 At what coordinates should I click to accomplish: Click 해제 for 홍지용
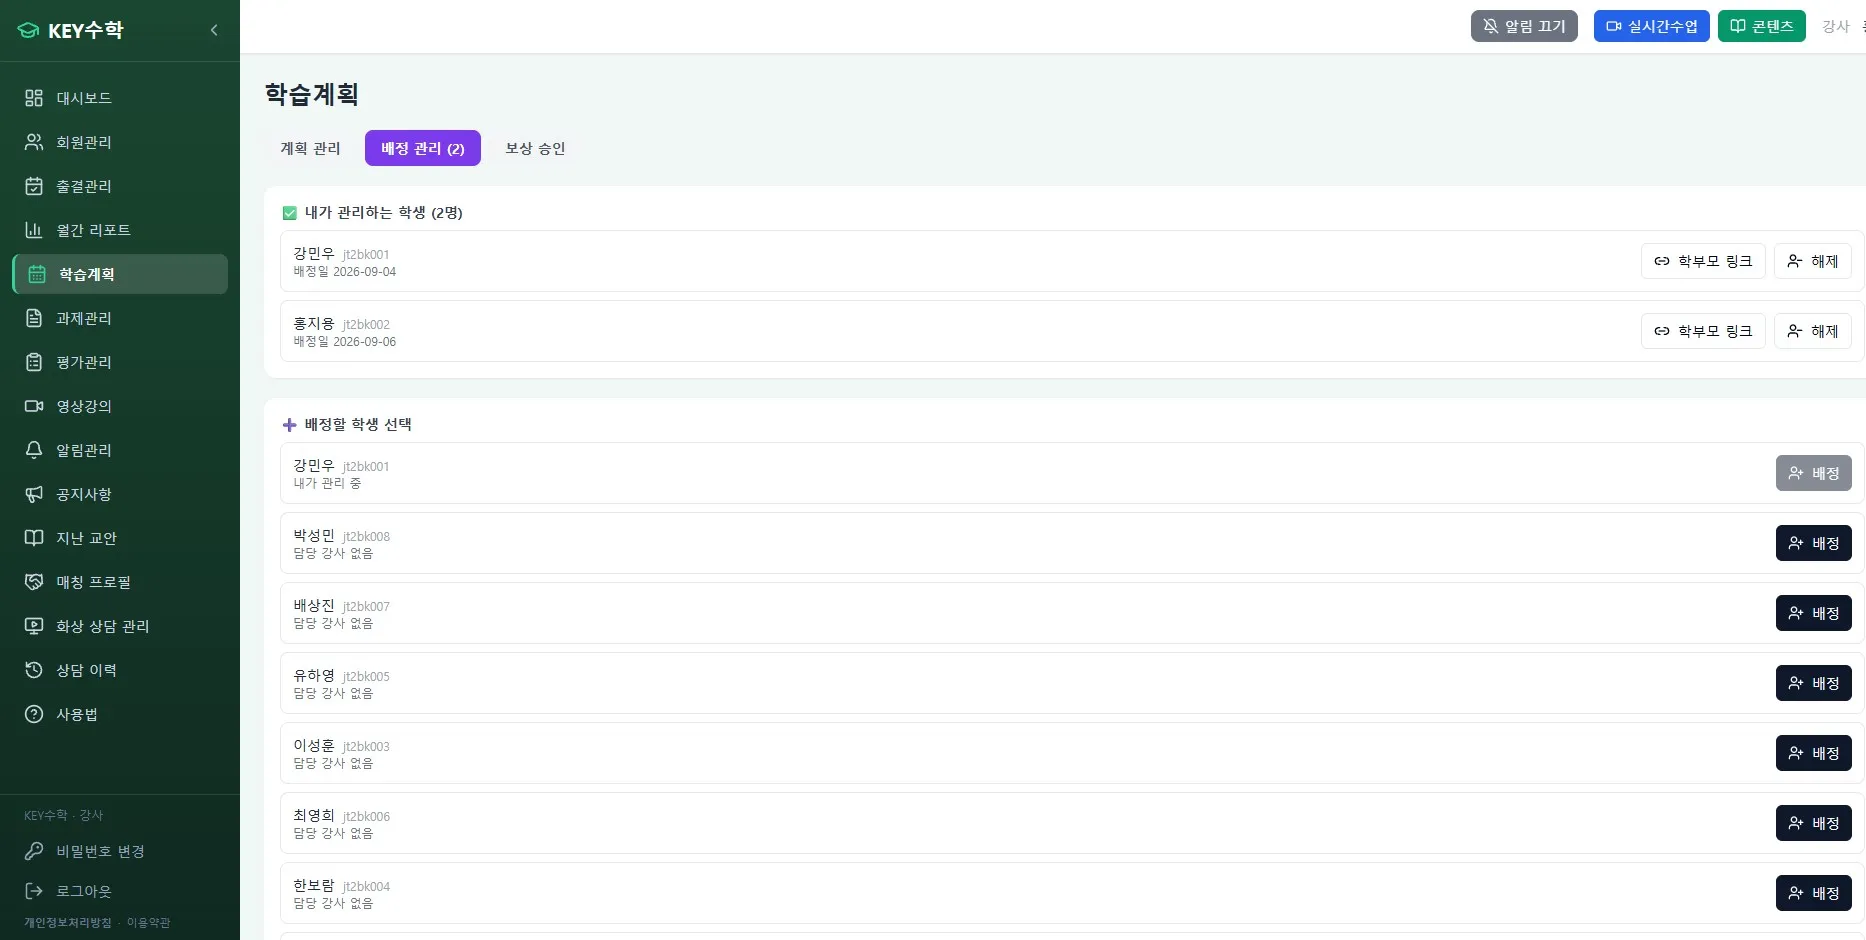[1813, 331]
